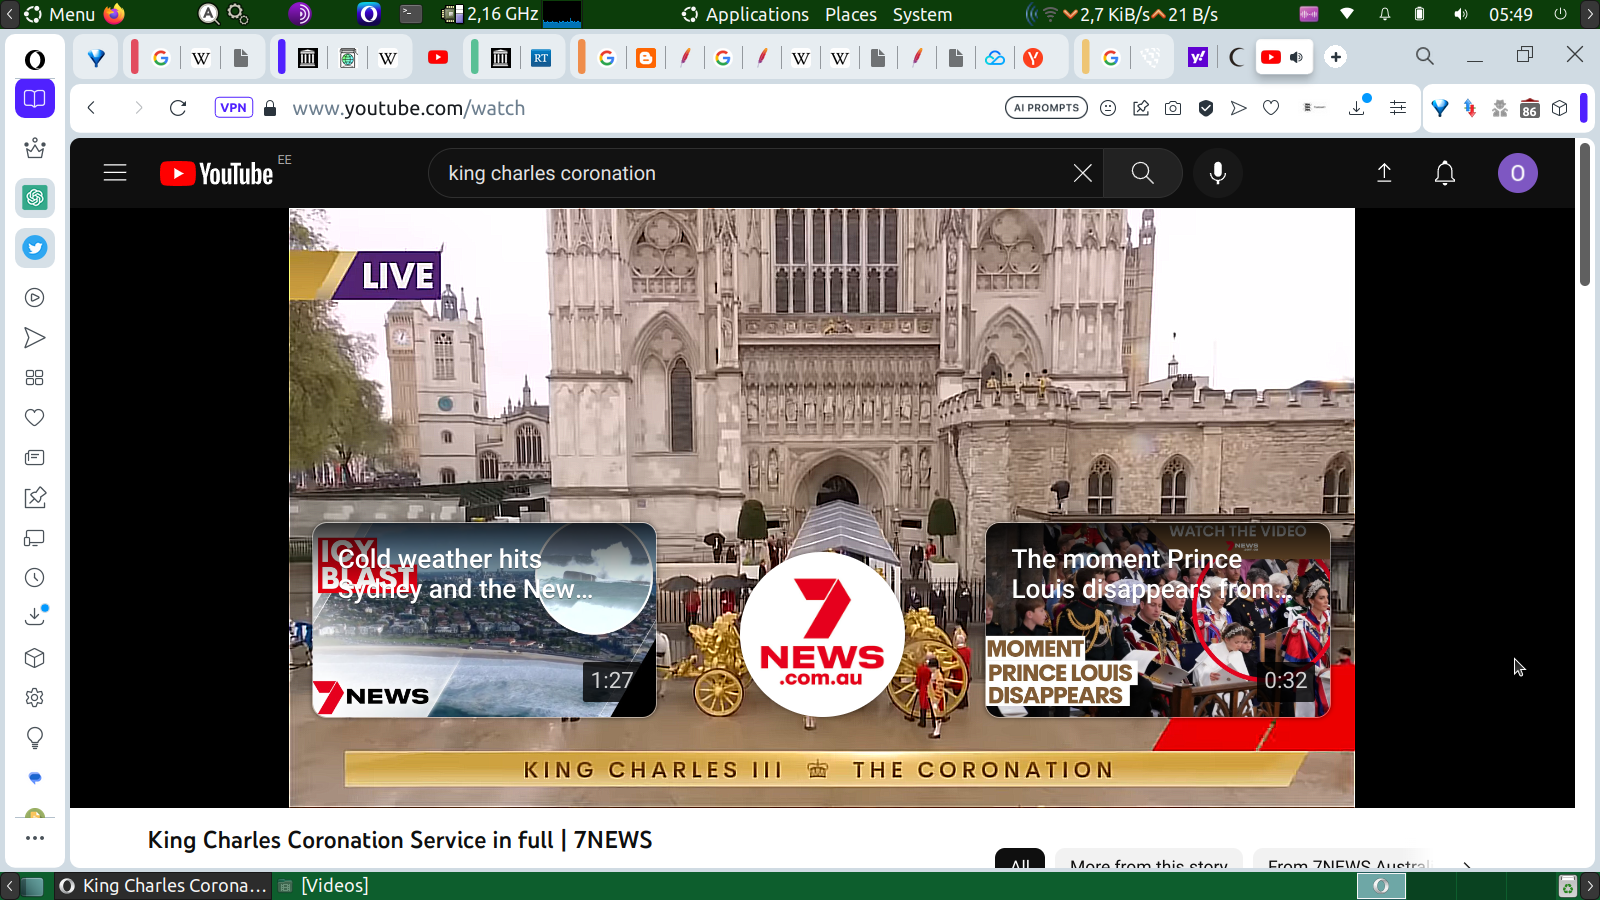Screen dimensions: 1600x900
Task: Collapse the purple tab island handle
Action: tap(282, 57)
